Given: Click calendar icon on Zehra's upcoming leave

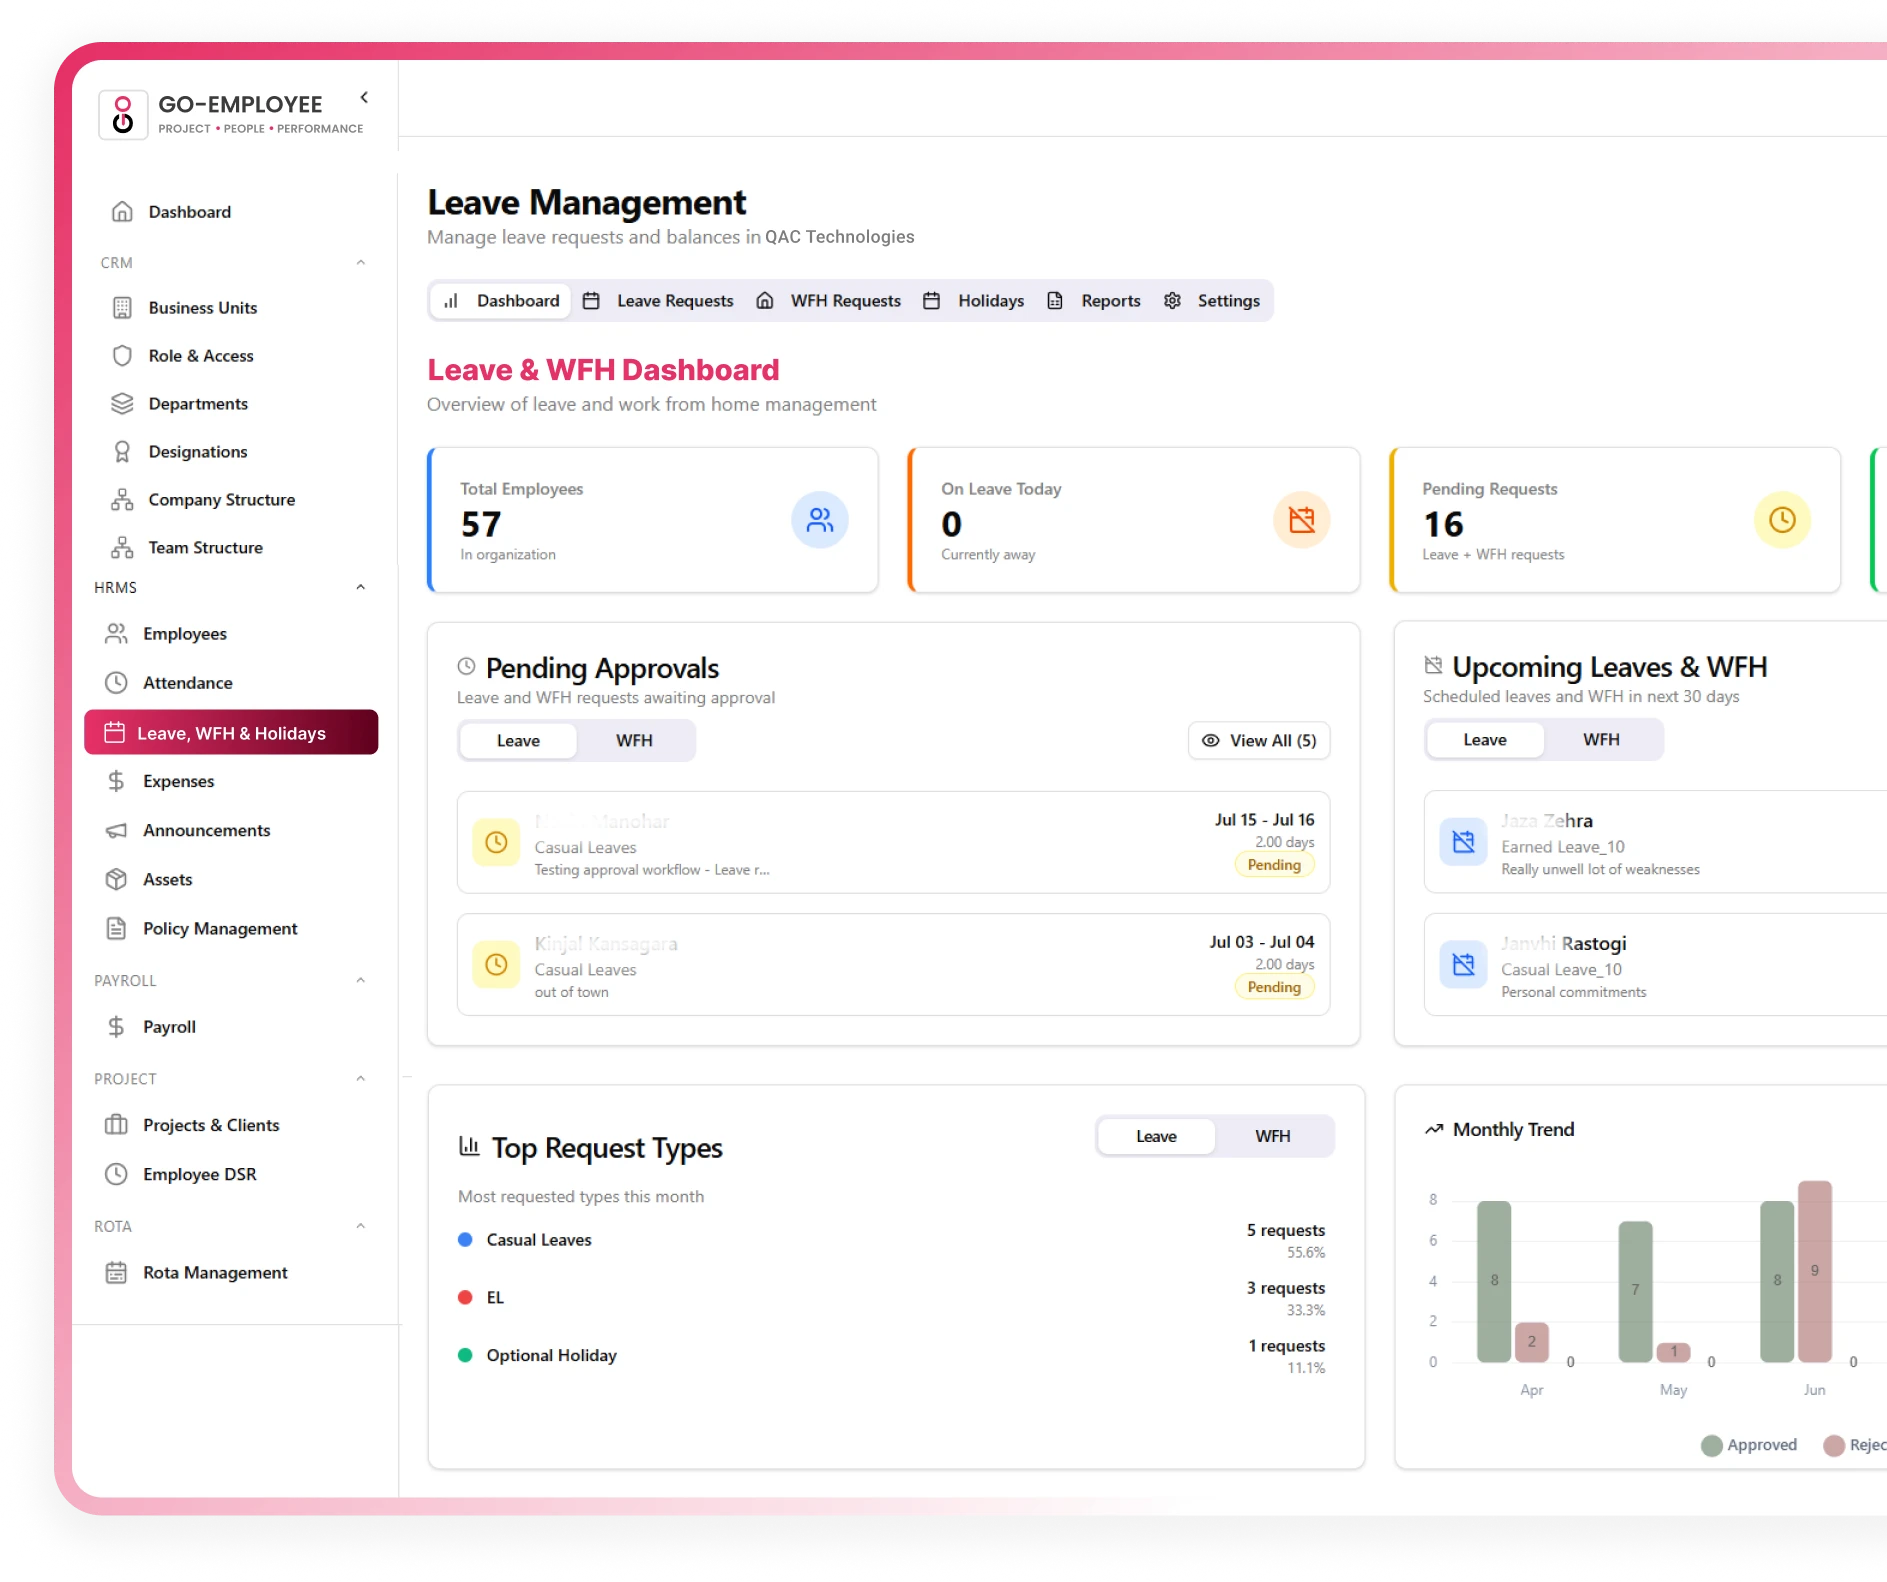Looking at the screenshot, I should tap(1463, 842).
